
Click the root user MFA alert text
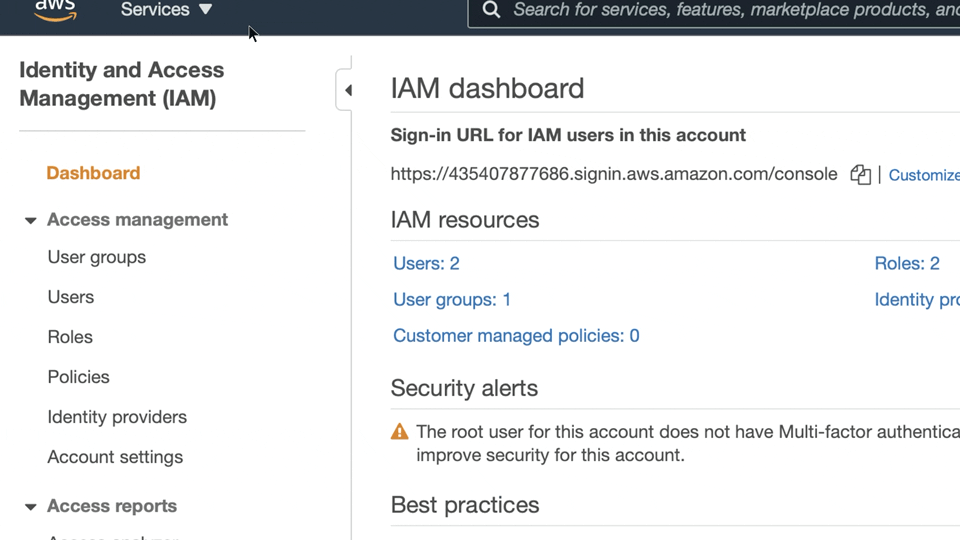coord(688,443)
